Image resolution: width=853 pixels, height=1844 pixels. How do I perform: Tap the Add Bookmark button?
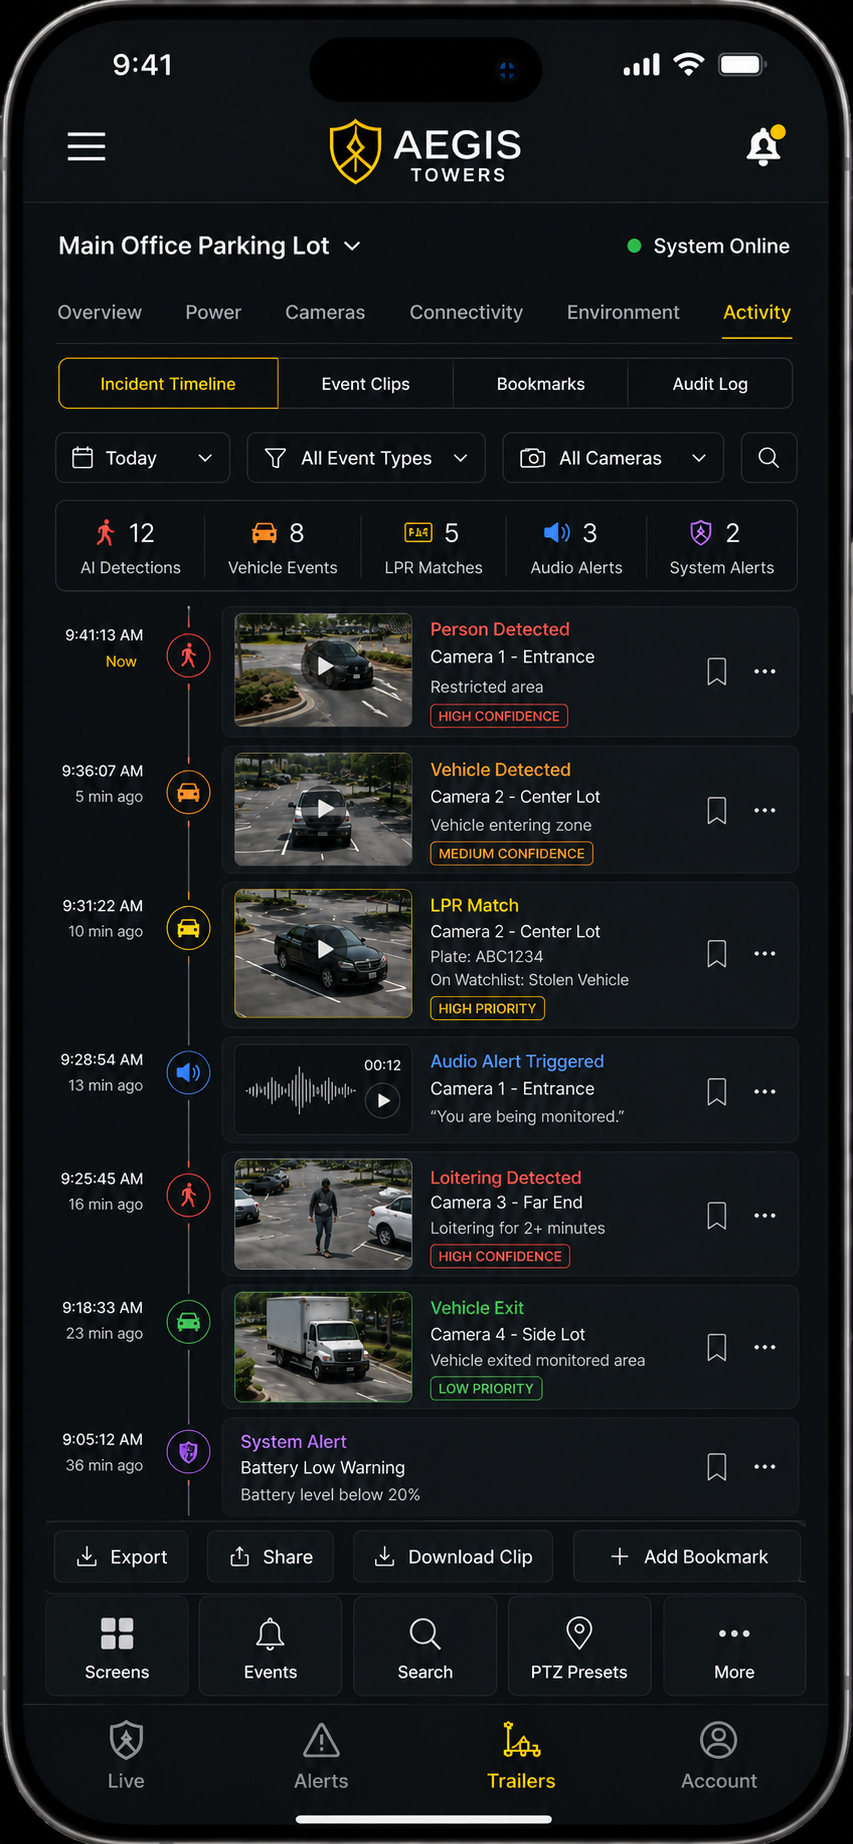pos(687,1556)
